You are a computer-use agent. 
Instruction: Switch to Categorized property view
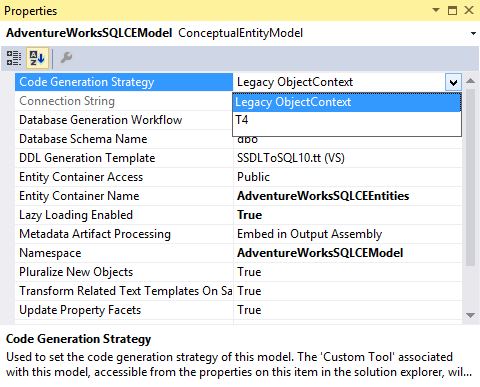click(14, 58)
